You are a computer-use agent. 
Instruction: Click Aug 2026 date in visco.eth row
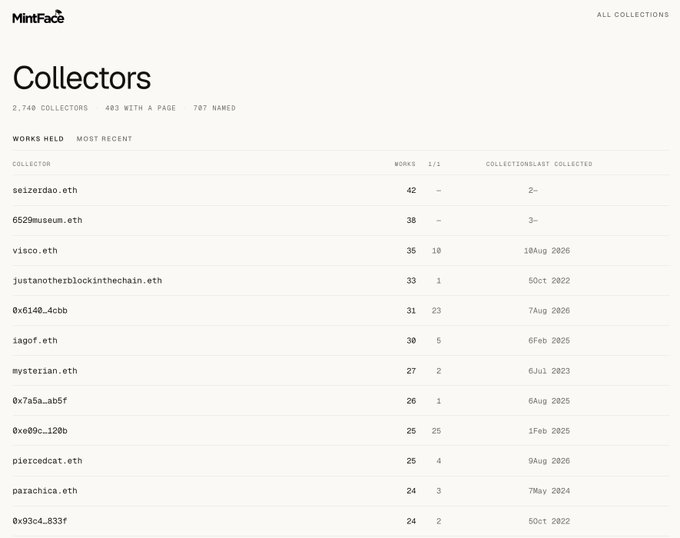[552, 251]
